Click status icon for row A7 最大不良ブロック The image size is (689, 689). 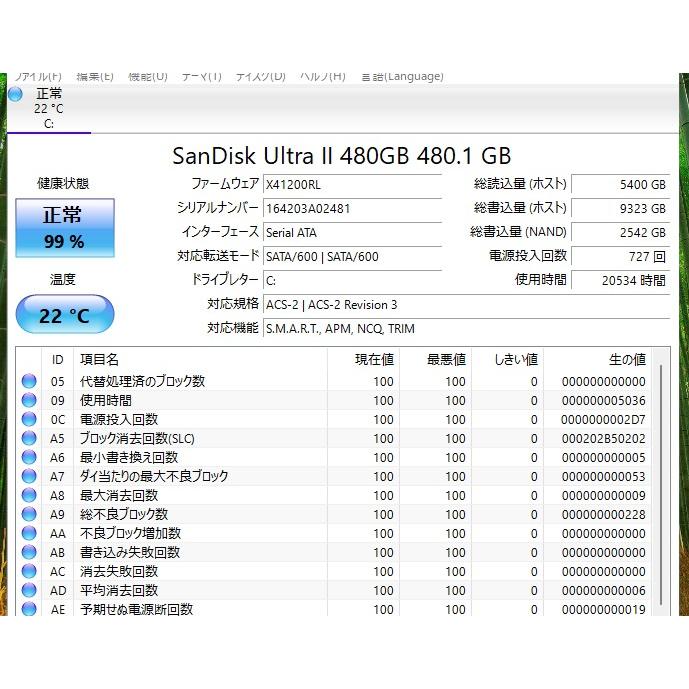[x=29, y=476]
